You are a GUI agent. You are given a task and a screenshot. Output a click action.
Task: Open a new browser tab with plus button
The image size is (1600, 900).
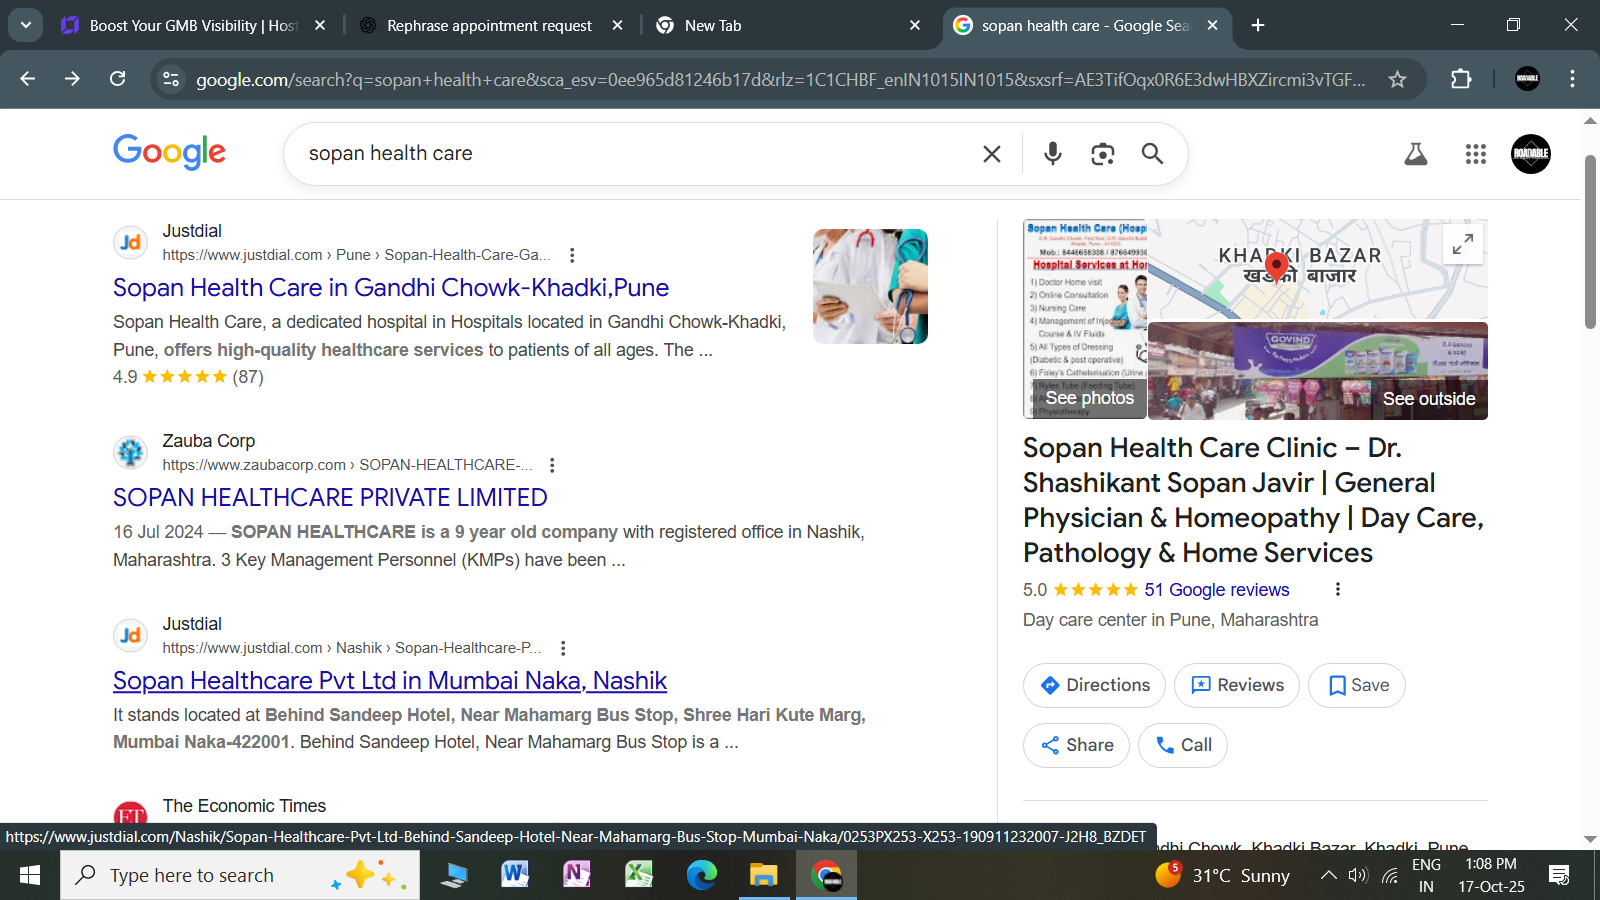(1258, 26)
